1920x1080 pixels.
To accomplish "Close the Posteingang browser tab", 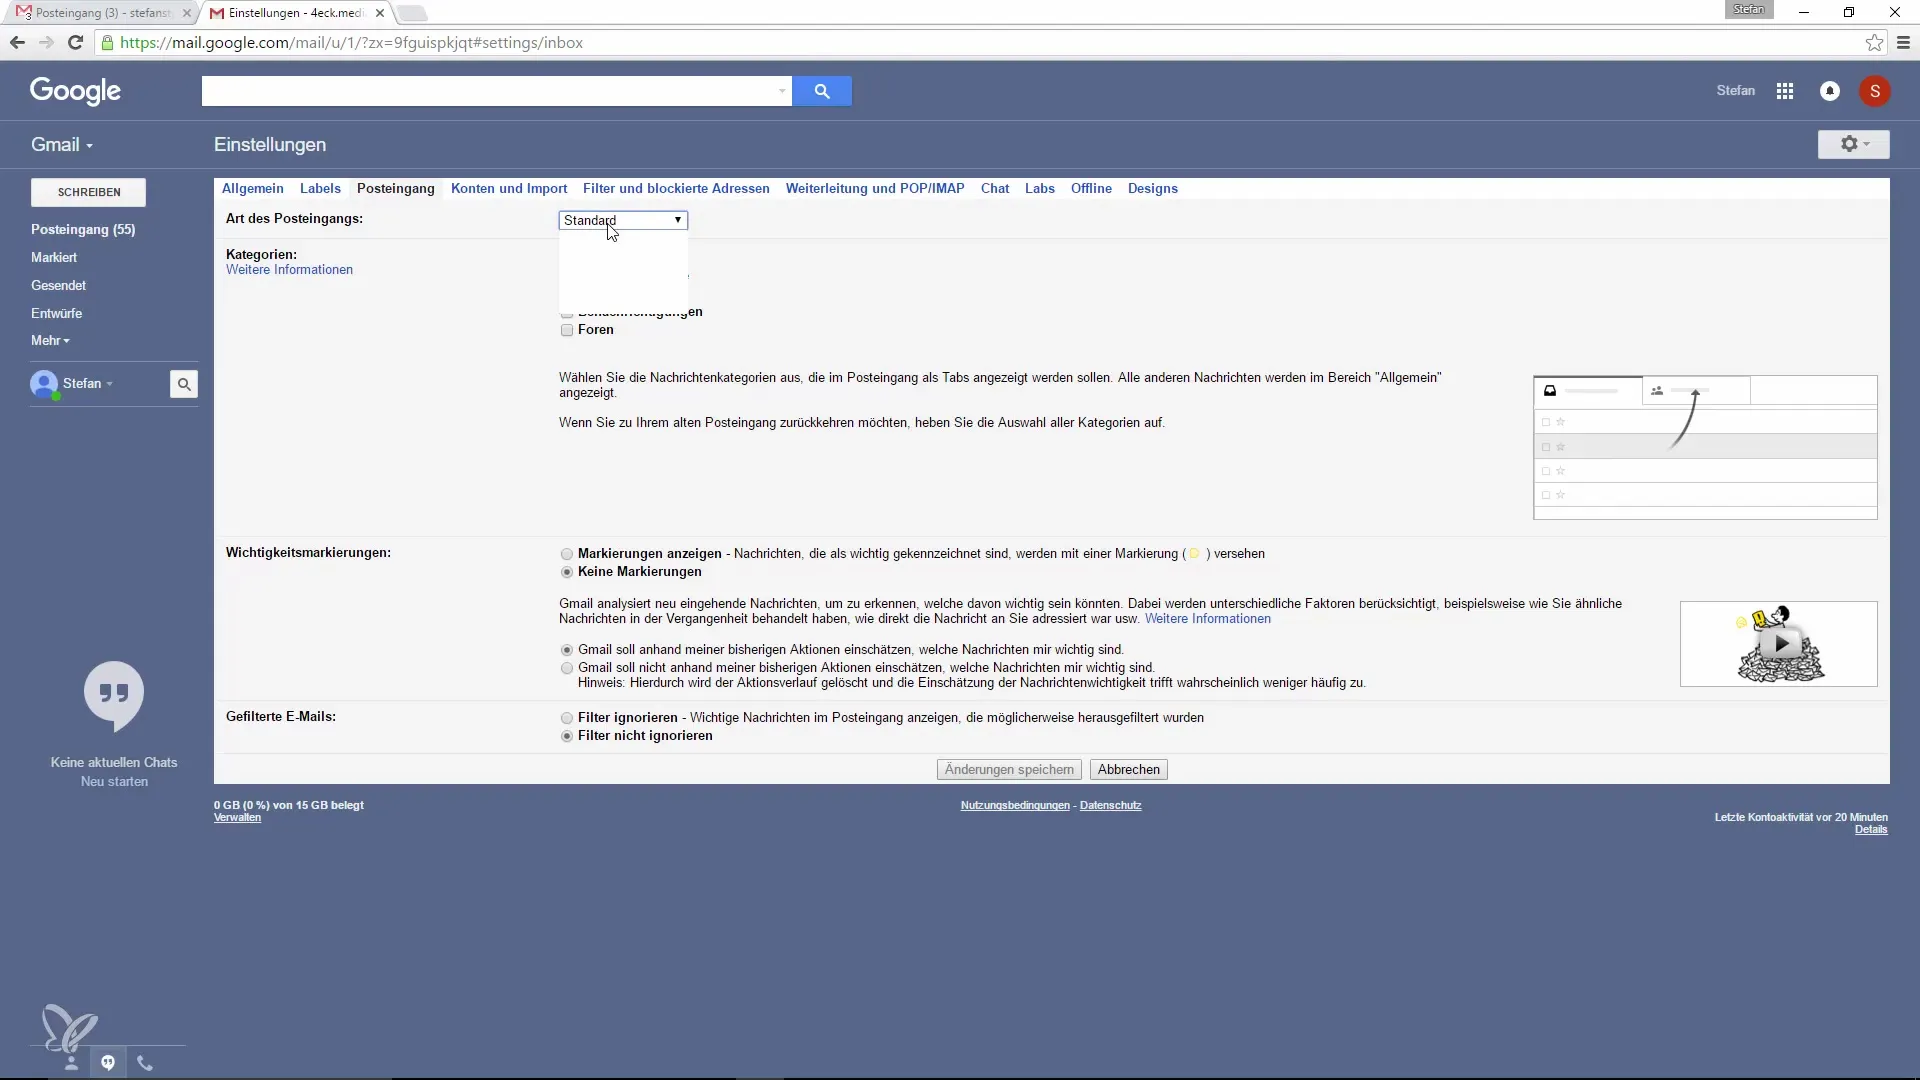I will point(187,13).
